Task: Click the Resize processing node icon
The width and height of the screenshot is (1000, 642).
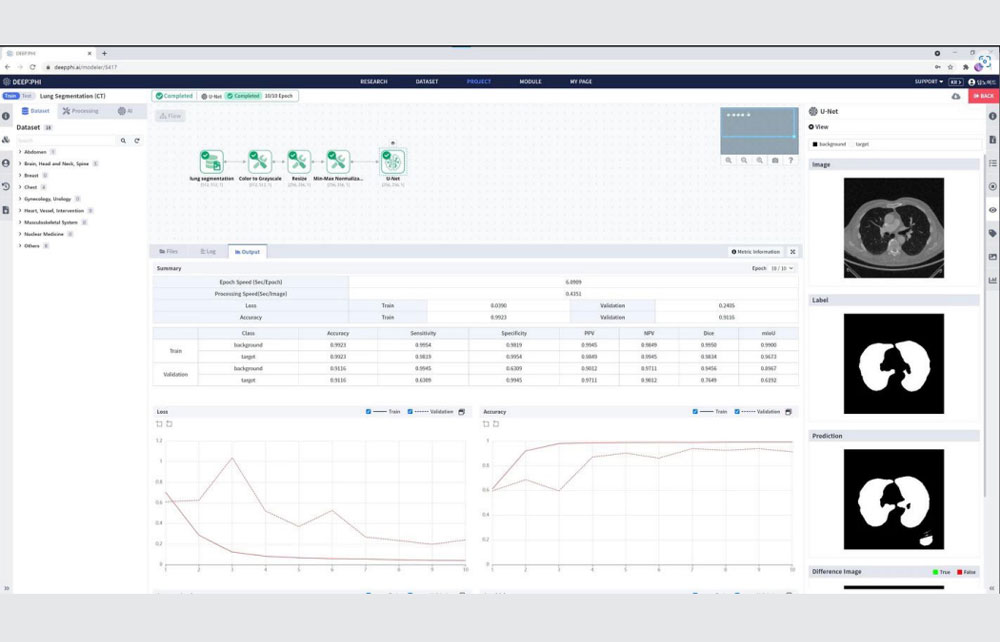Action: pos(298,161)
